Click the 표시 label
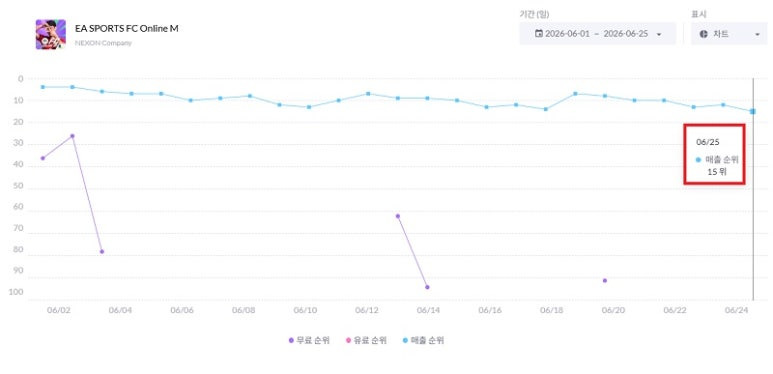Screen dimensions: 773x374 698,14
